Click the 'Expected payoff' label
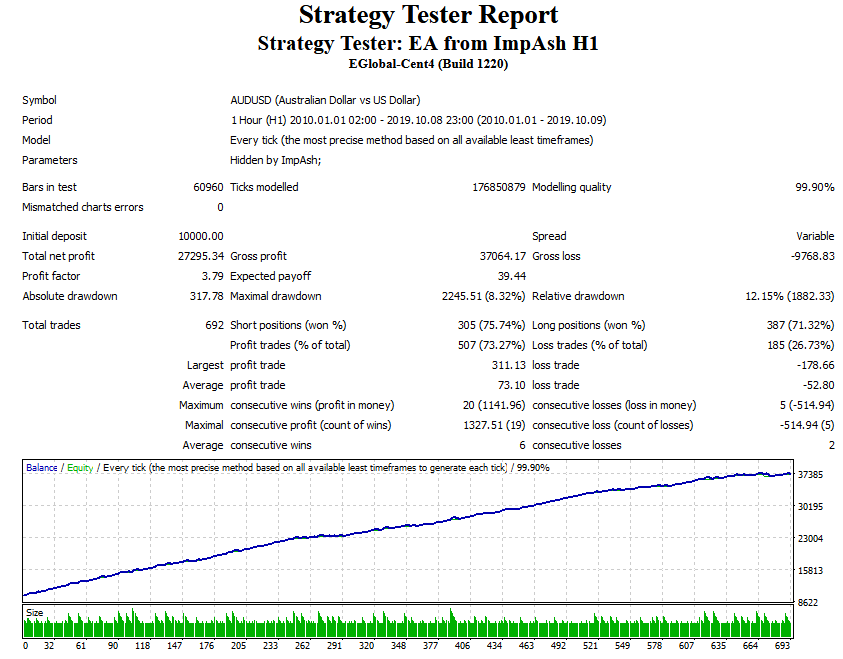The width and height of the screenshot is (843, 659). coord(270,276)
